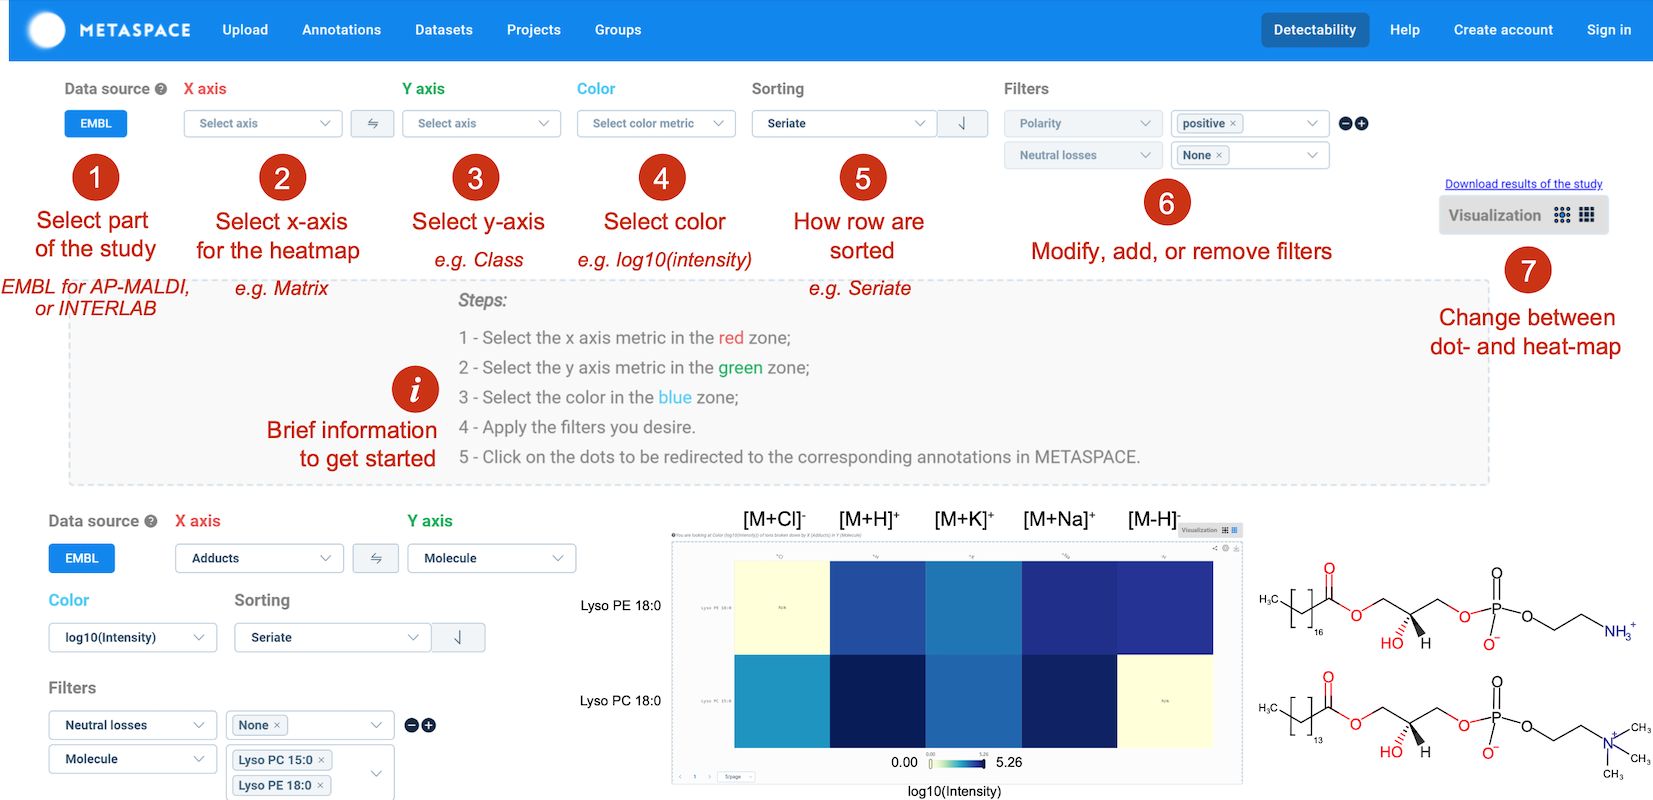This screenshot has width=1653, height=800.
Task: Toggle sort direction next to log10(Intensity) row Seriate
Action: [458, 637]
